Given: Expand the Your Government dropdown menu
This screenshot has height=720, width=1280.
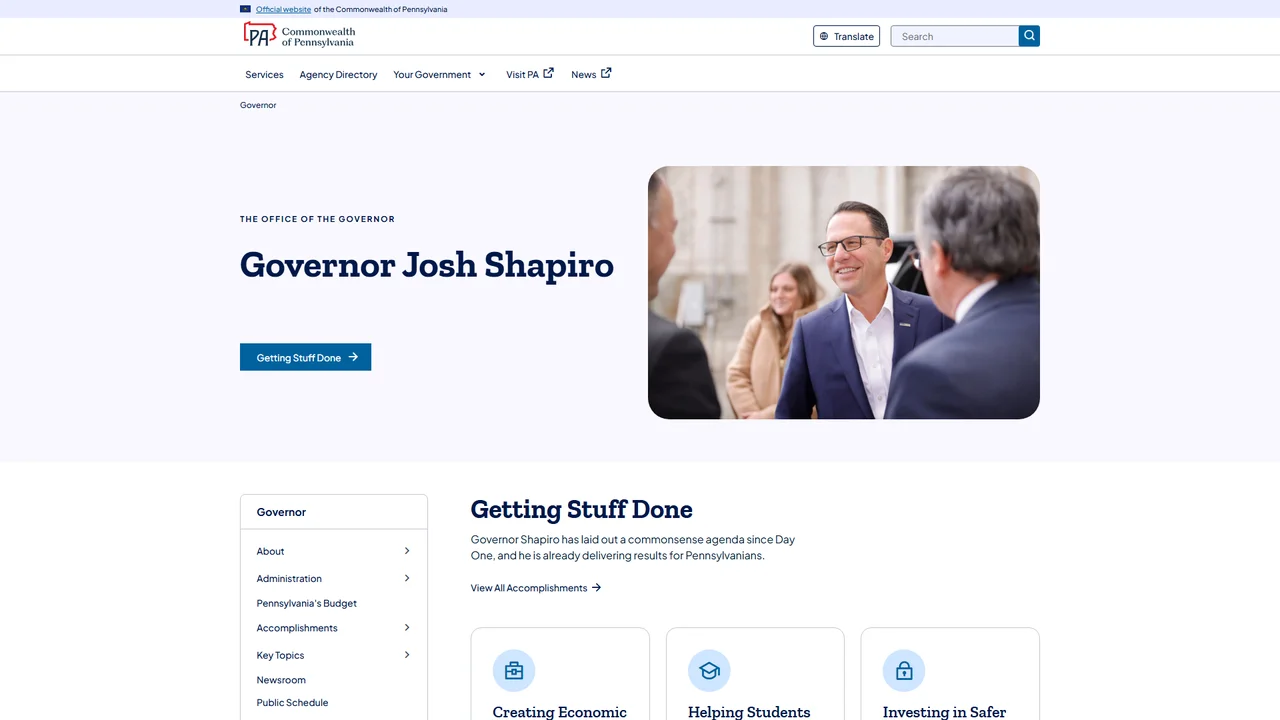Looking at the screenshot, I should [439, 74].
